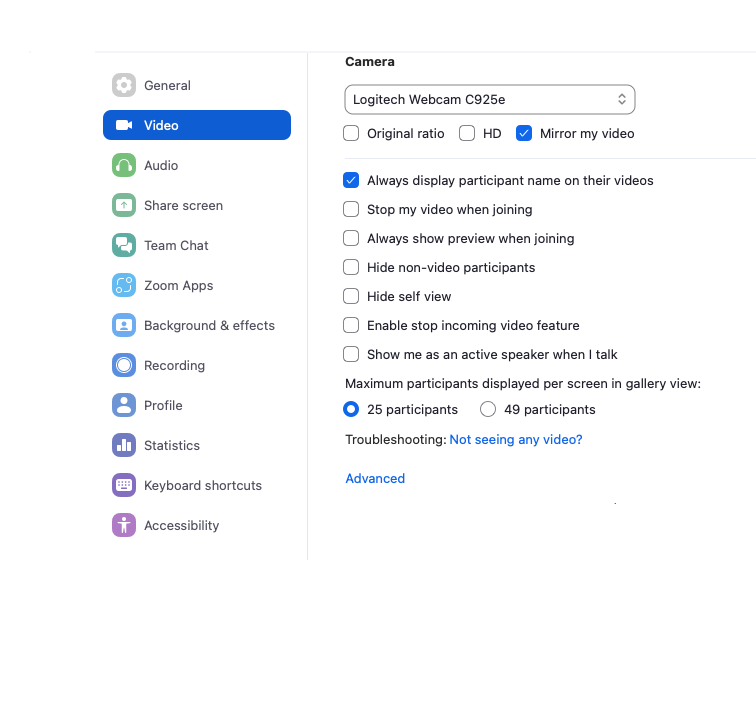Check Enable stop incoming video feature

351,325
